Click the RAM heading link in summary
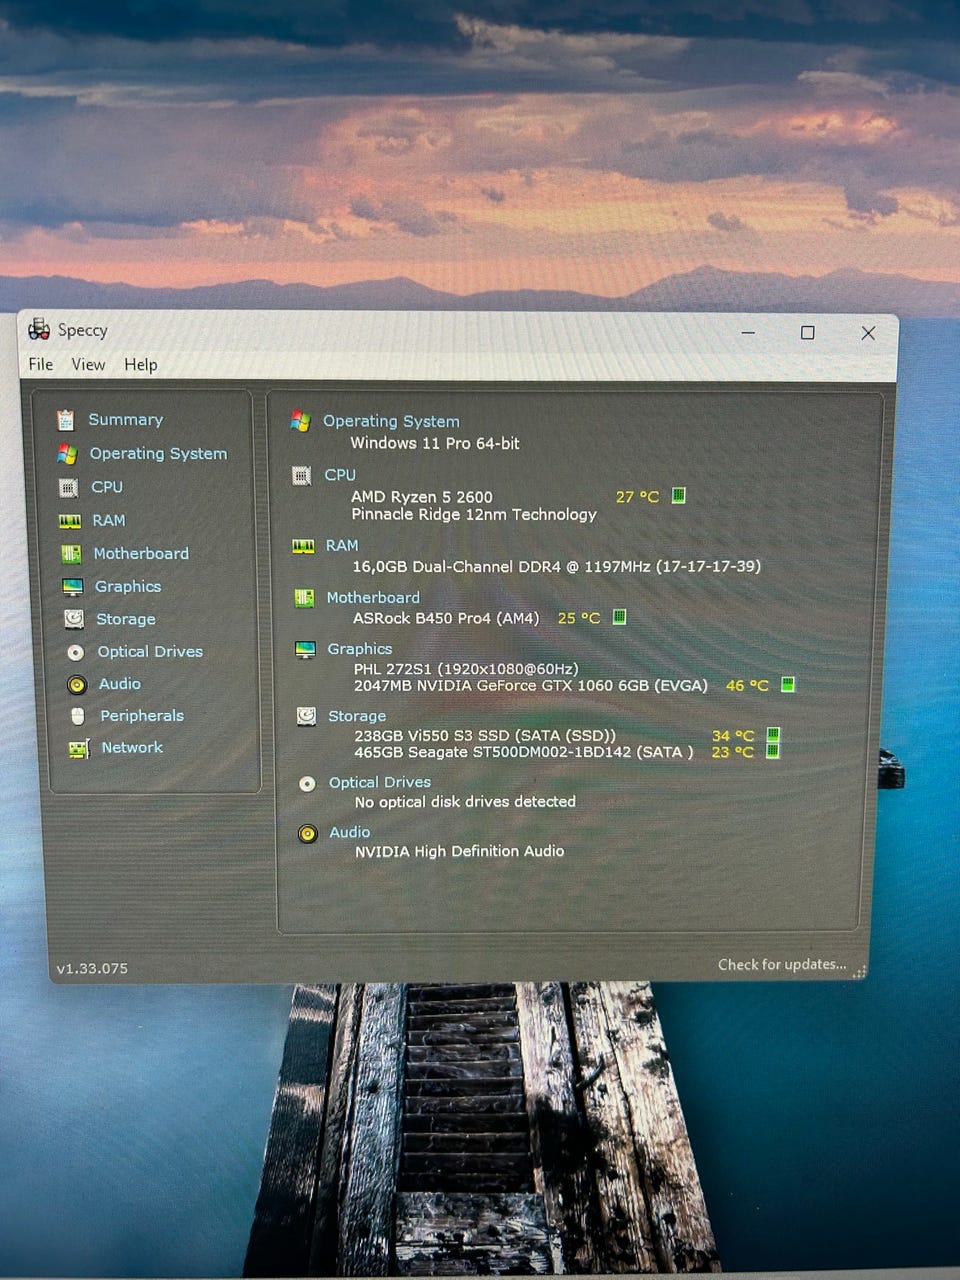 (342, 545)
